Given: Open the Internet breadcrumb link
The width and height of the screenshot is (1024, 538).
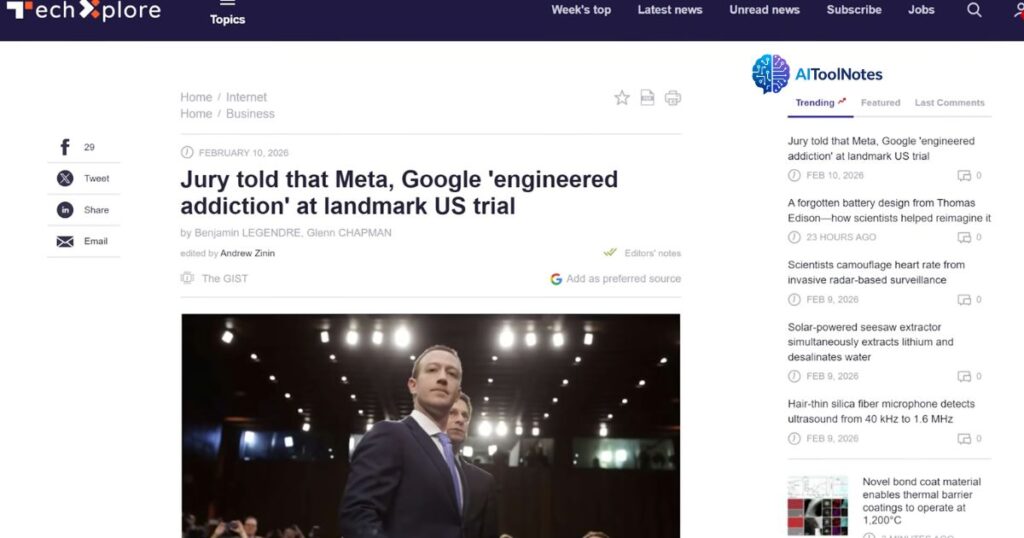Looking at the screenshot, I should point(246,97).
